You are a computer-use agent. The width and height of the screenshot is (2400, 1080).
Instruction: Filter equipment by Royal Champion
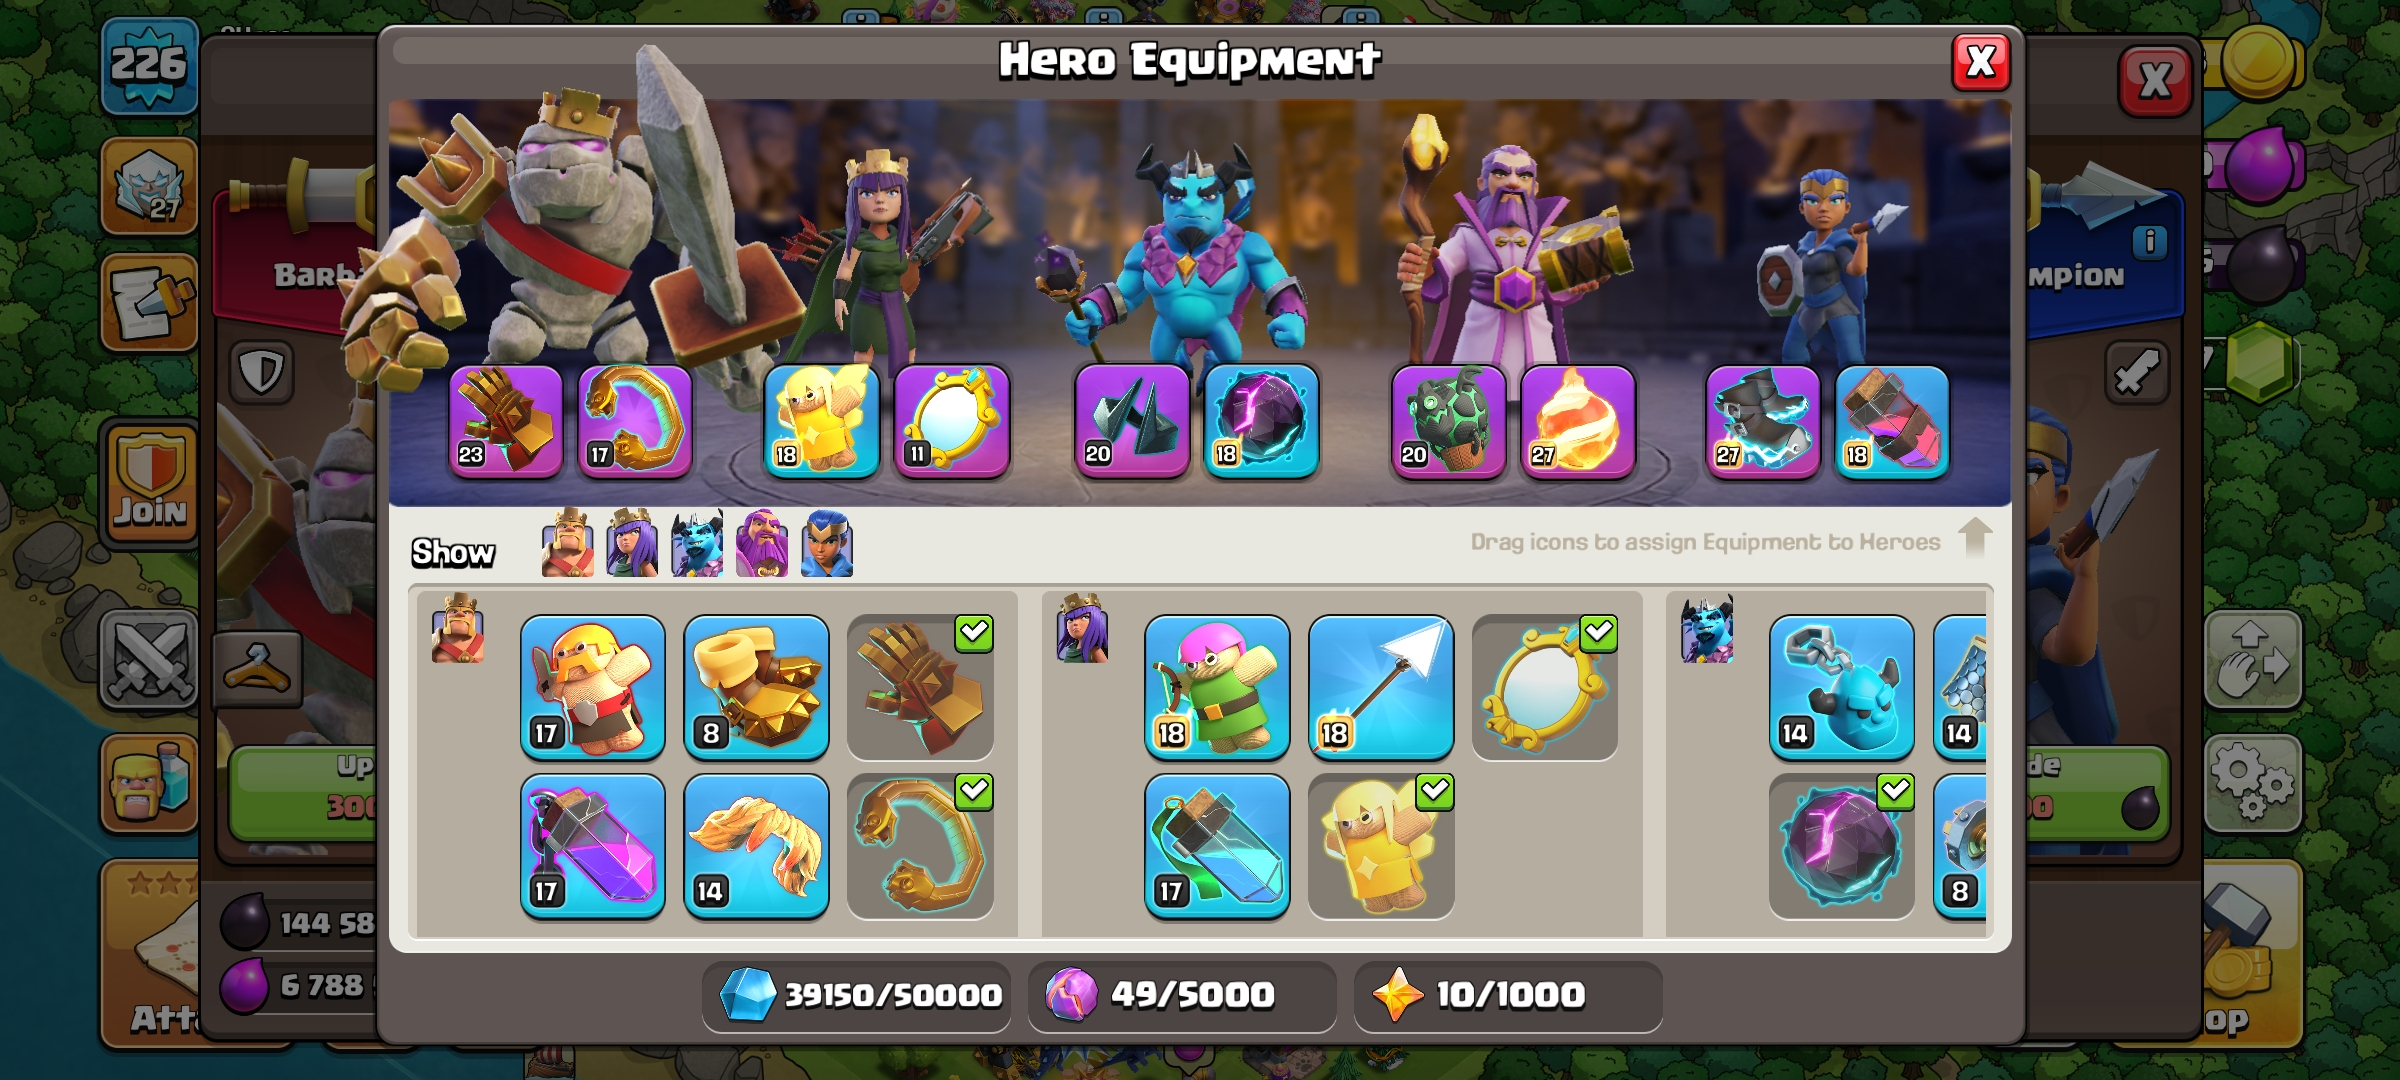[x=827, y=543]
